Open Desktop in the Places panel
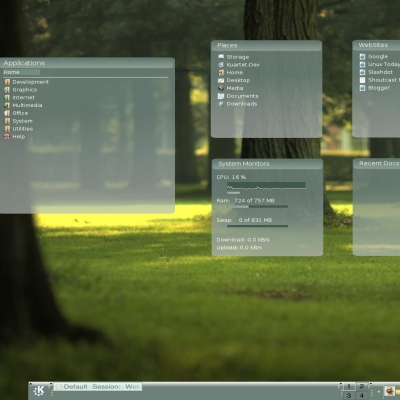 pos(234,80)
